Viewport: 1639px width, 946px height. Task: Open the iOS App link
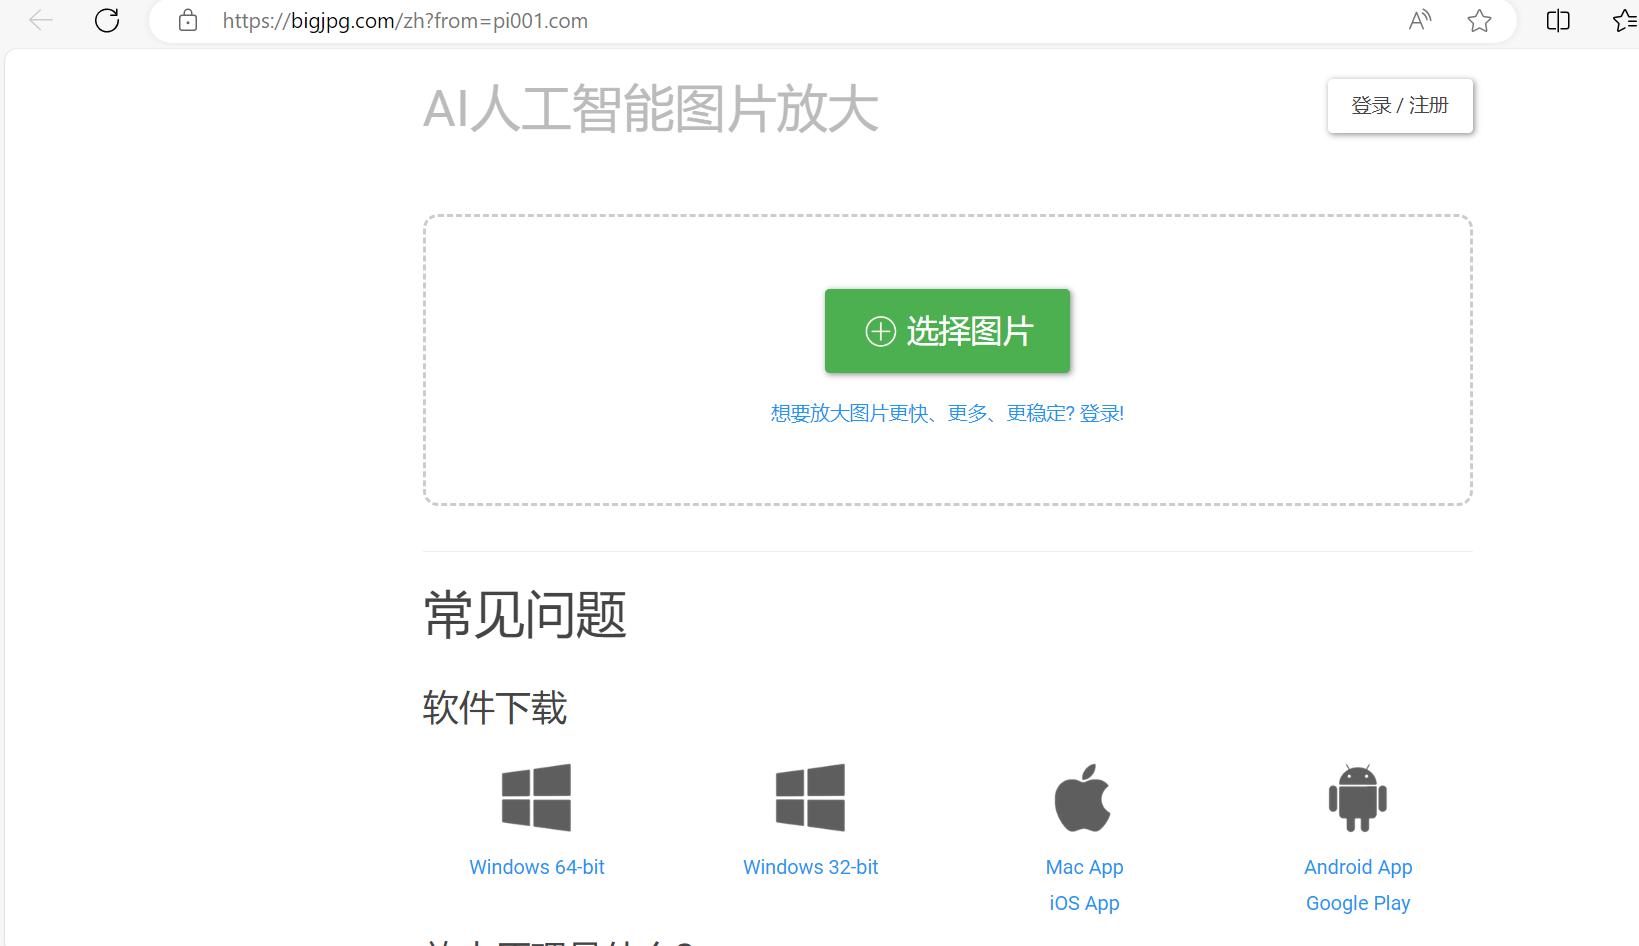1085,903
